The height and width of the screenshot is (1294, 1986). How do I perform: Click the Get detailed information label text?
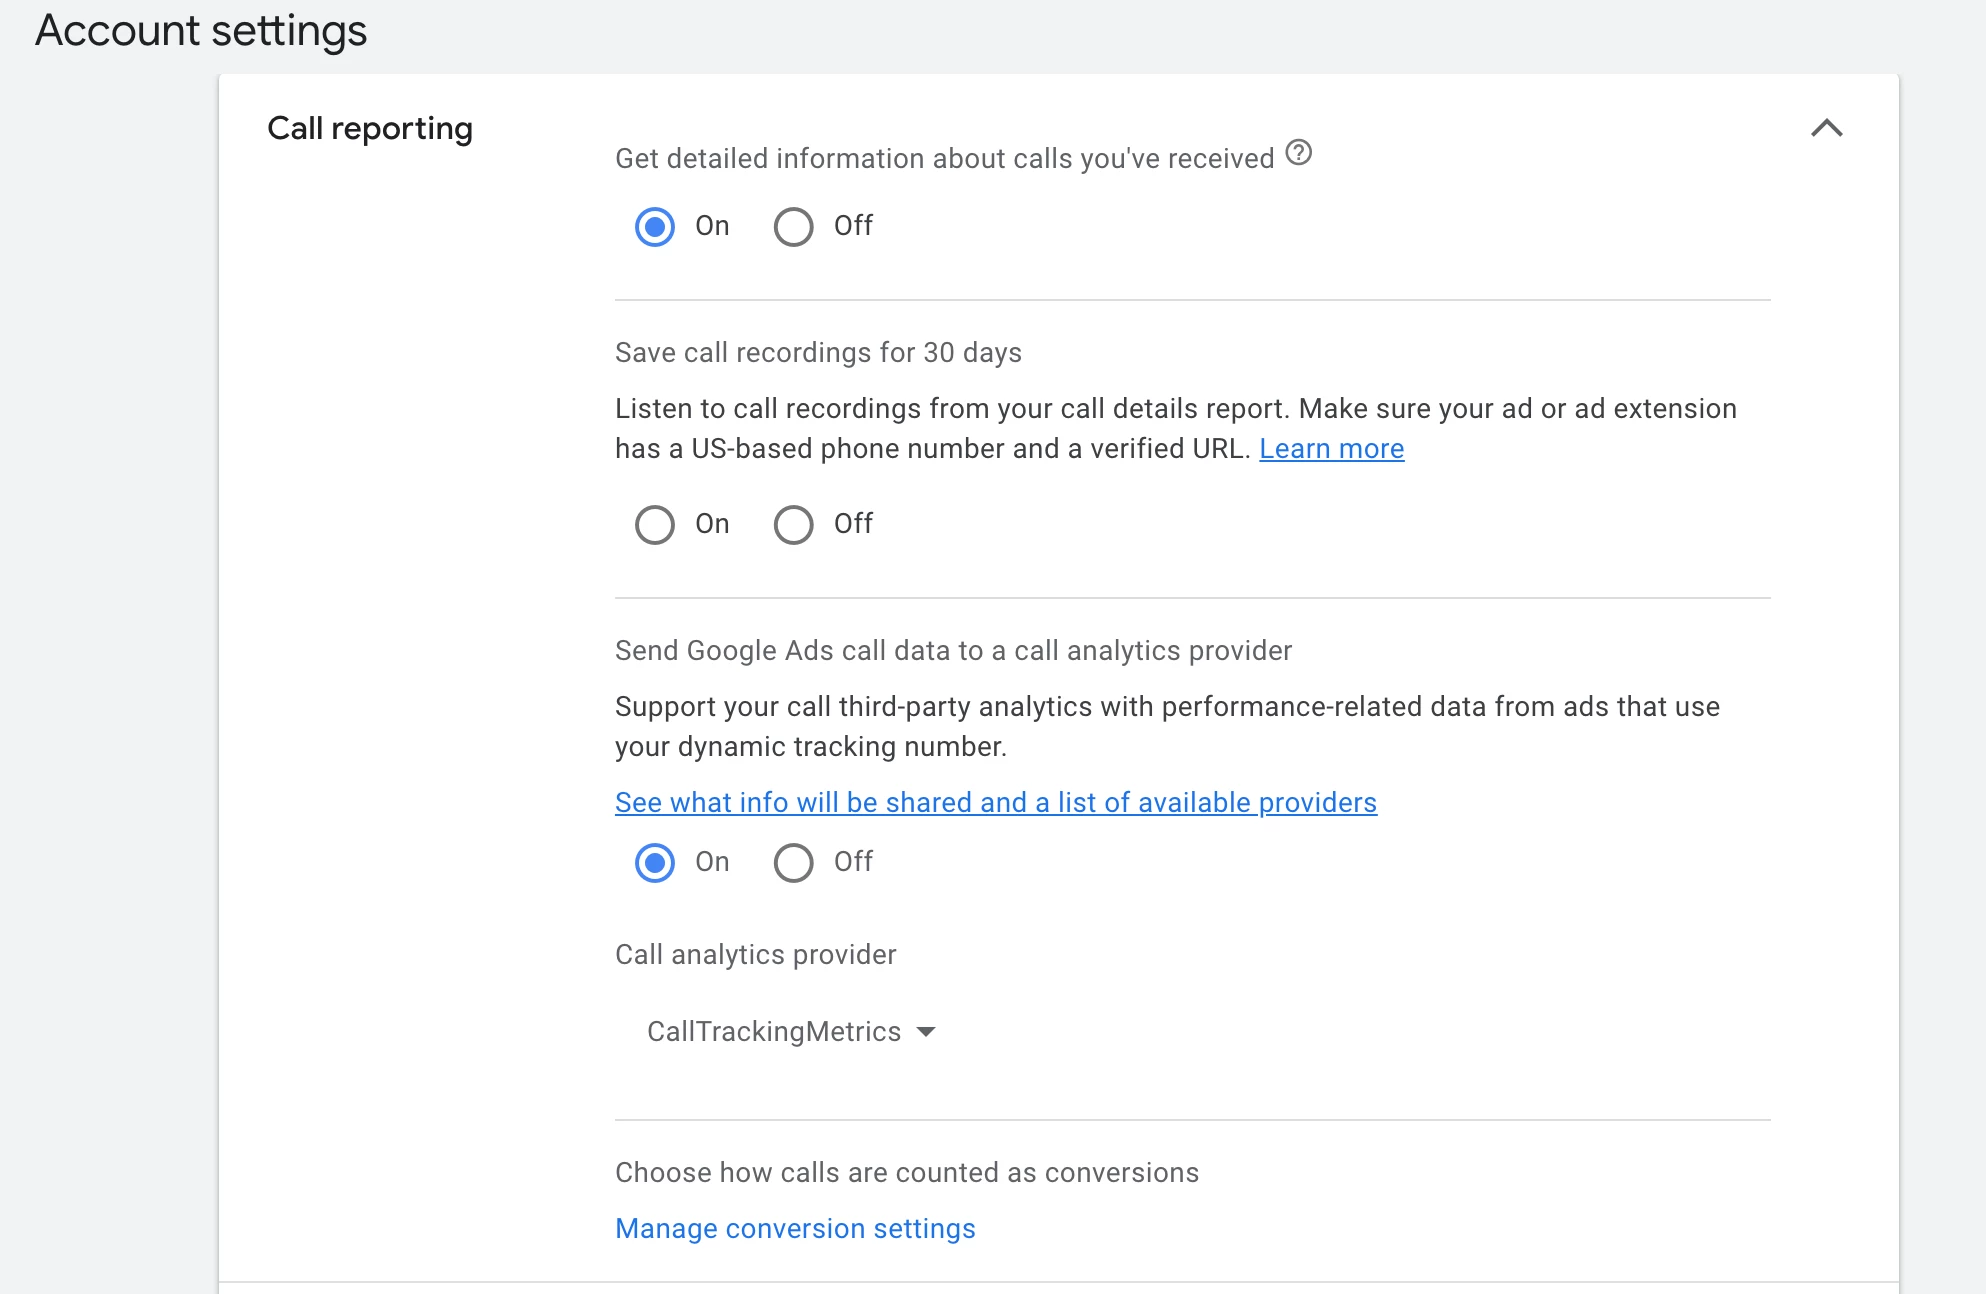pyautogui.click(x=944, y=159)
